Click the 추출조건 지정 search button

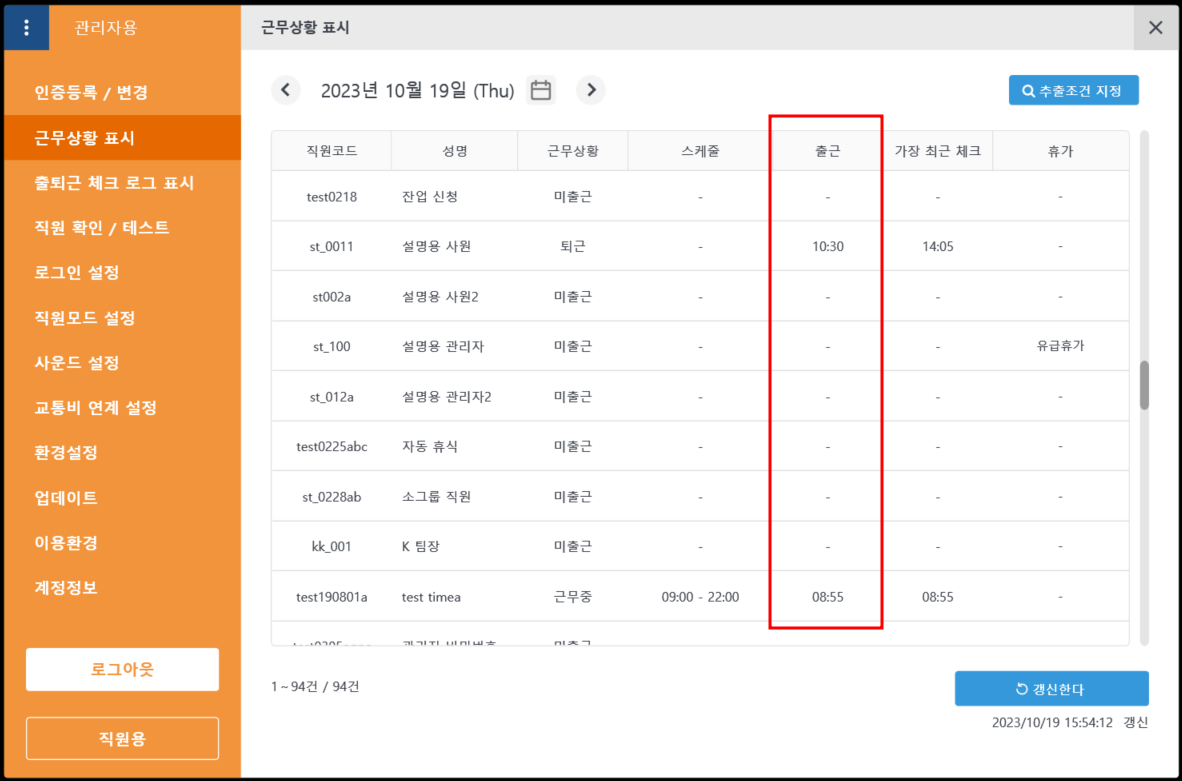click(1073, 90)
